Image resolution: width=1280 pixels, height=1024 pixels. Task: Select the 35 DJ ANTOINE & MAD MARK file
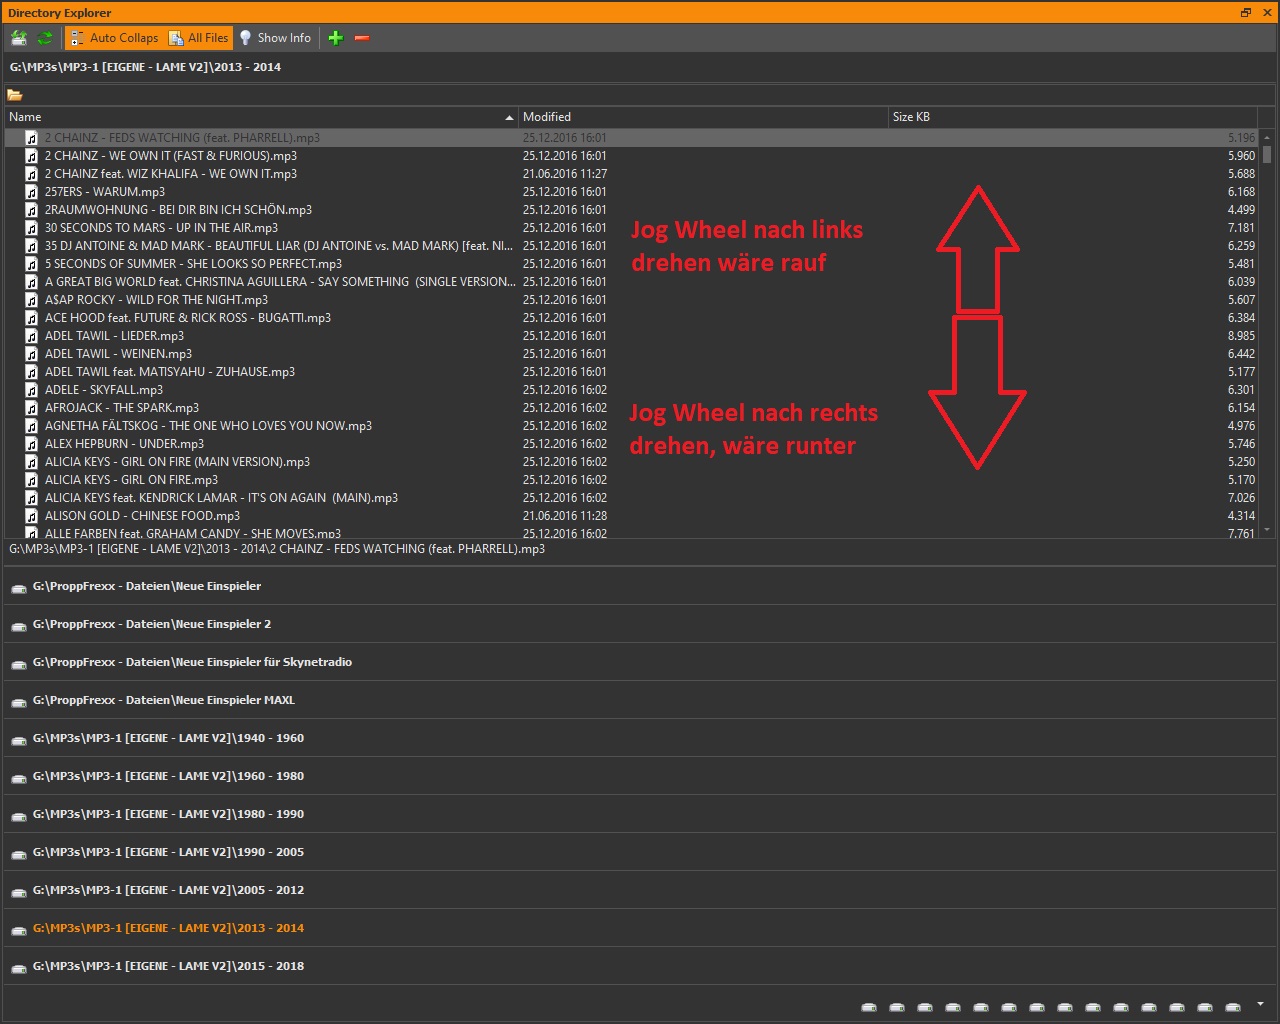(x=632, y=246)
